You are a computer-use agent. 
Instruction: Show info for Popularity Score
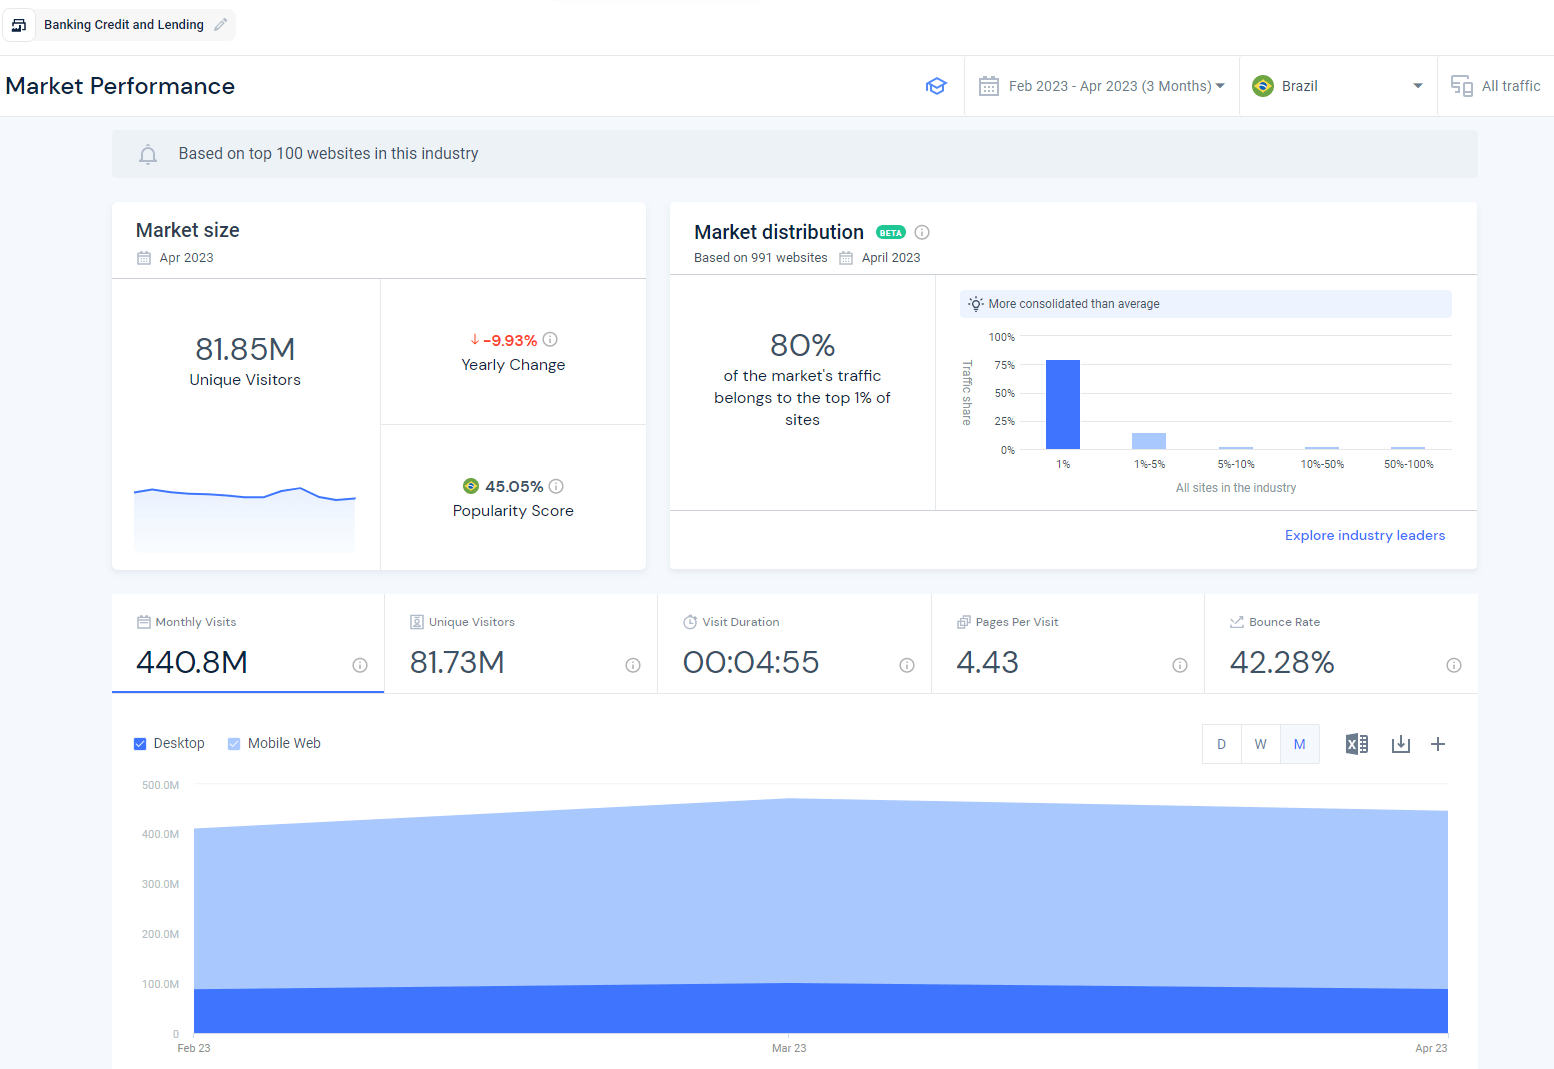click(x=556, y=486)
